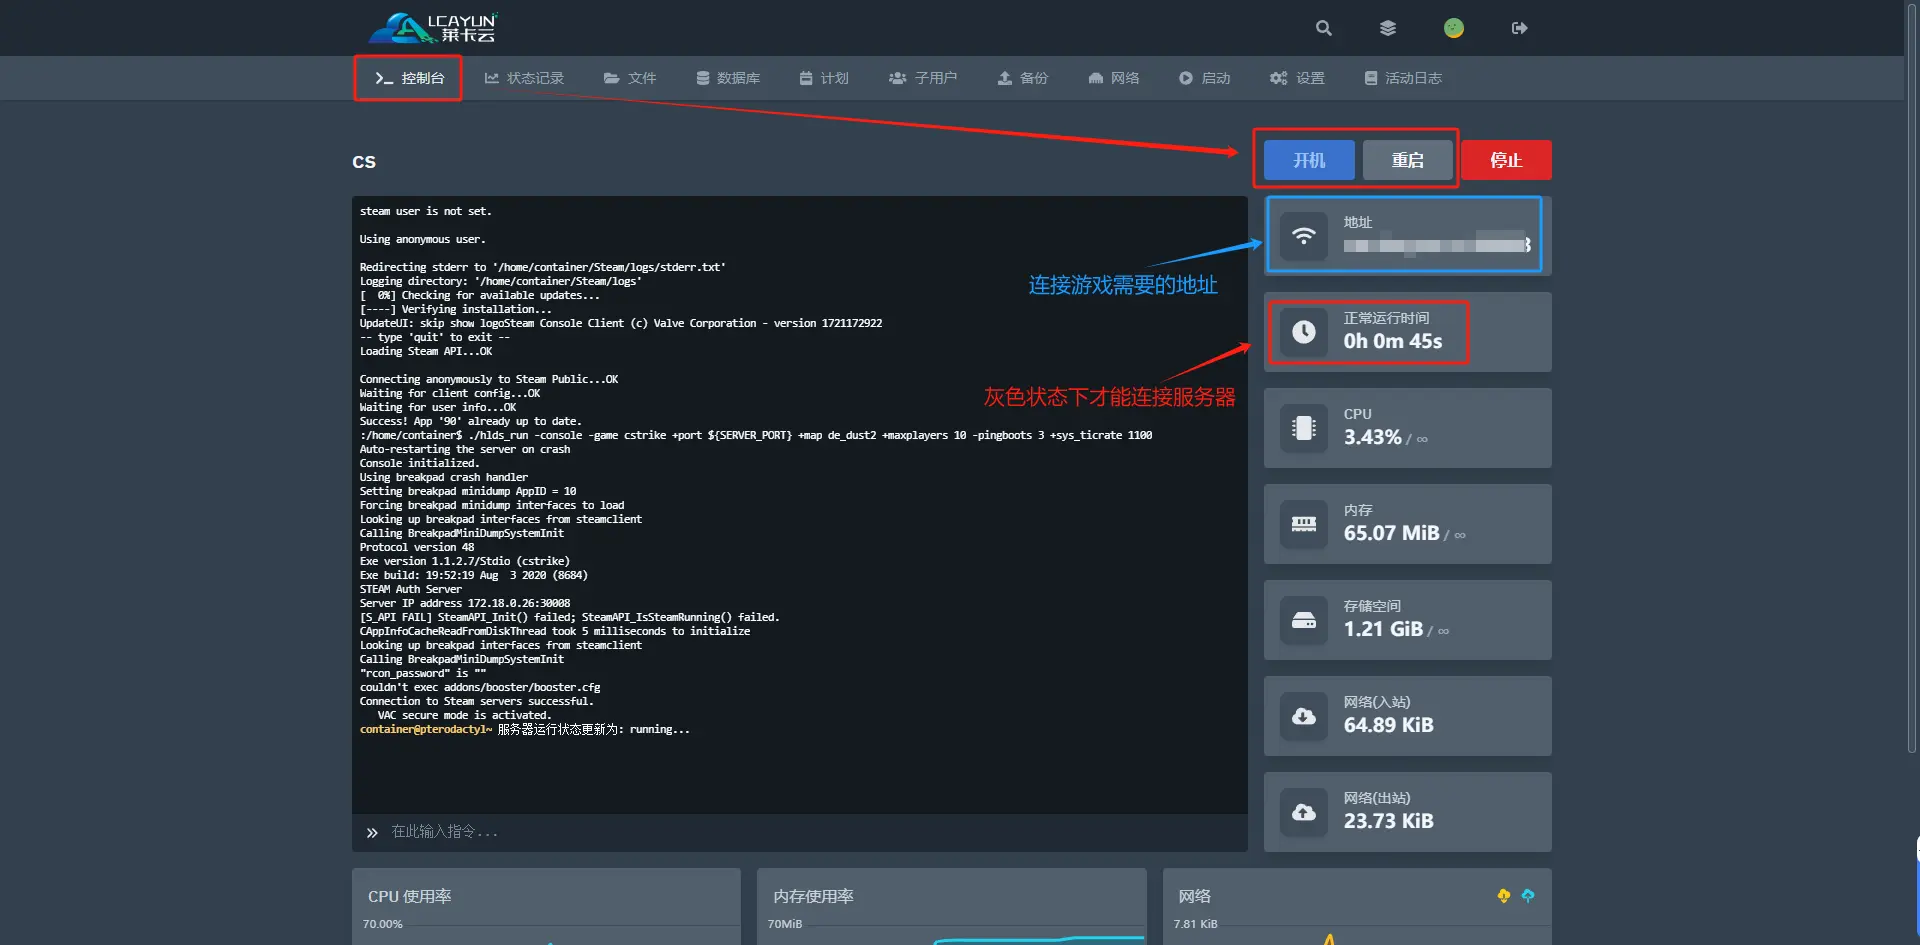Click the clock uptime icon
1920x945 pixels.
tap(1304, 332)
